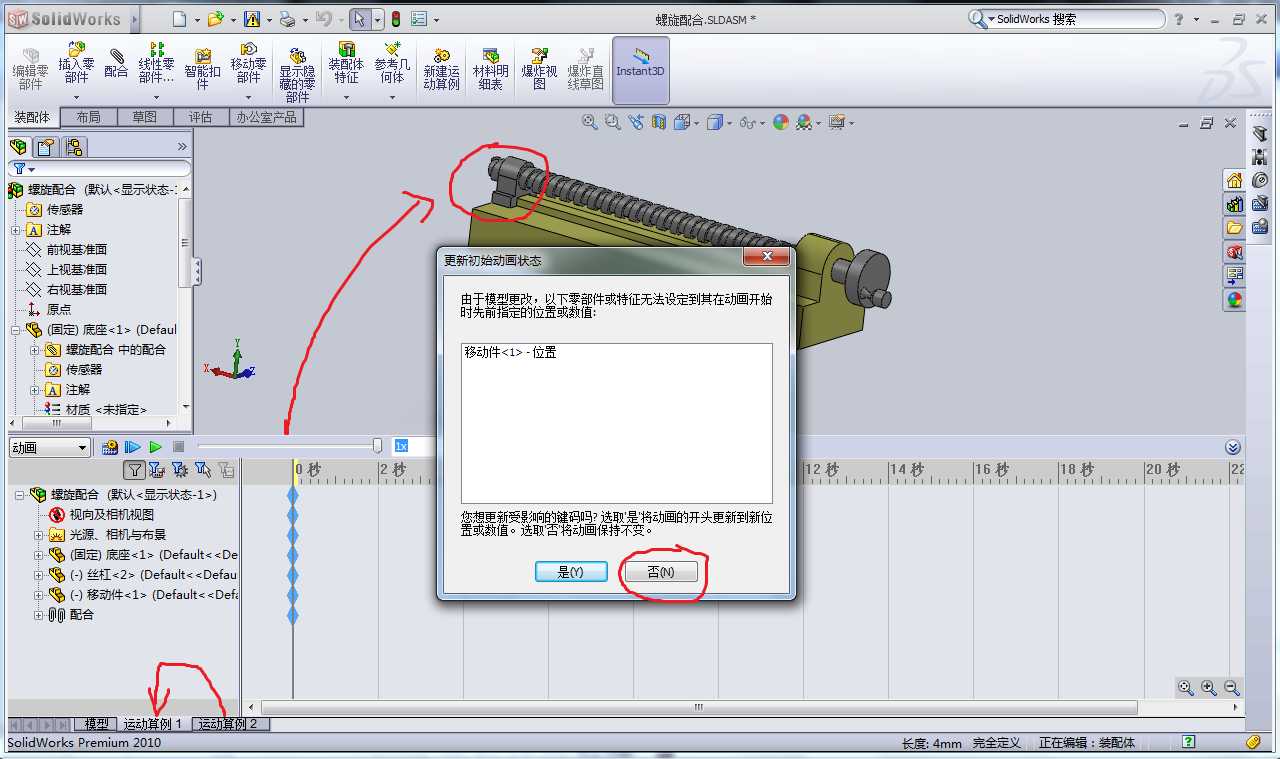Screen dimensions: 1280x759
Task: Click the 参考几何体 tool
Action: [392, 62]
